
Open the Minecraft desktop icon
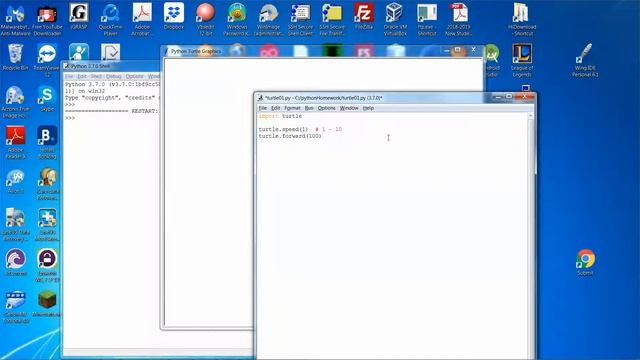pos(47,303)
